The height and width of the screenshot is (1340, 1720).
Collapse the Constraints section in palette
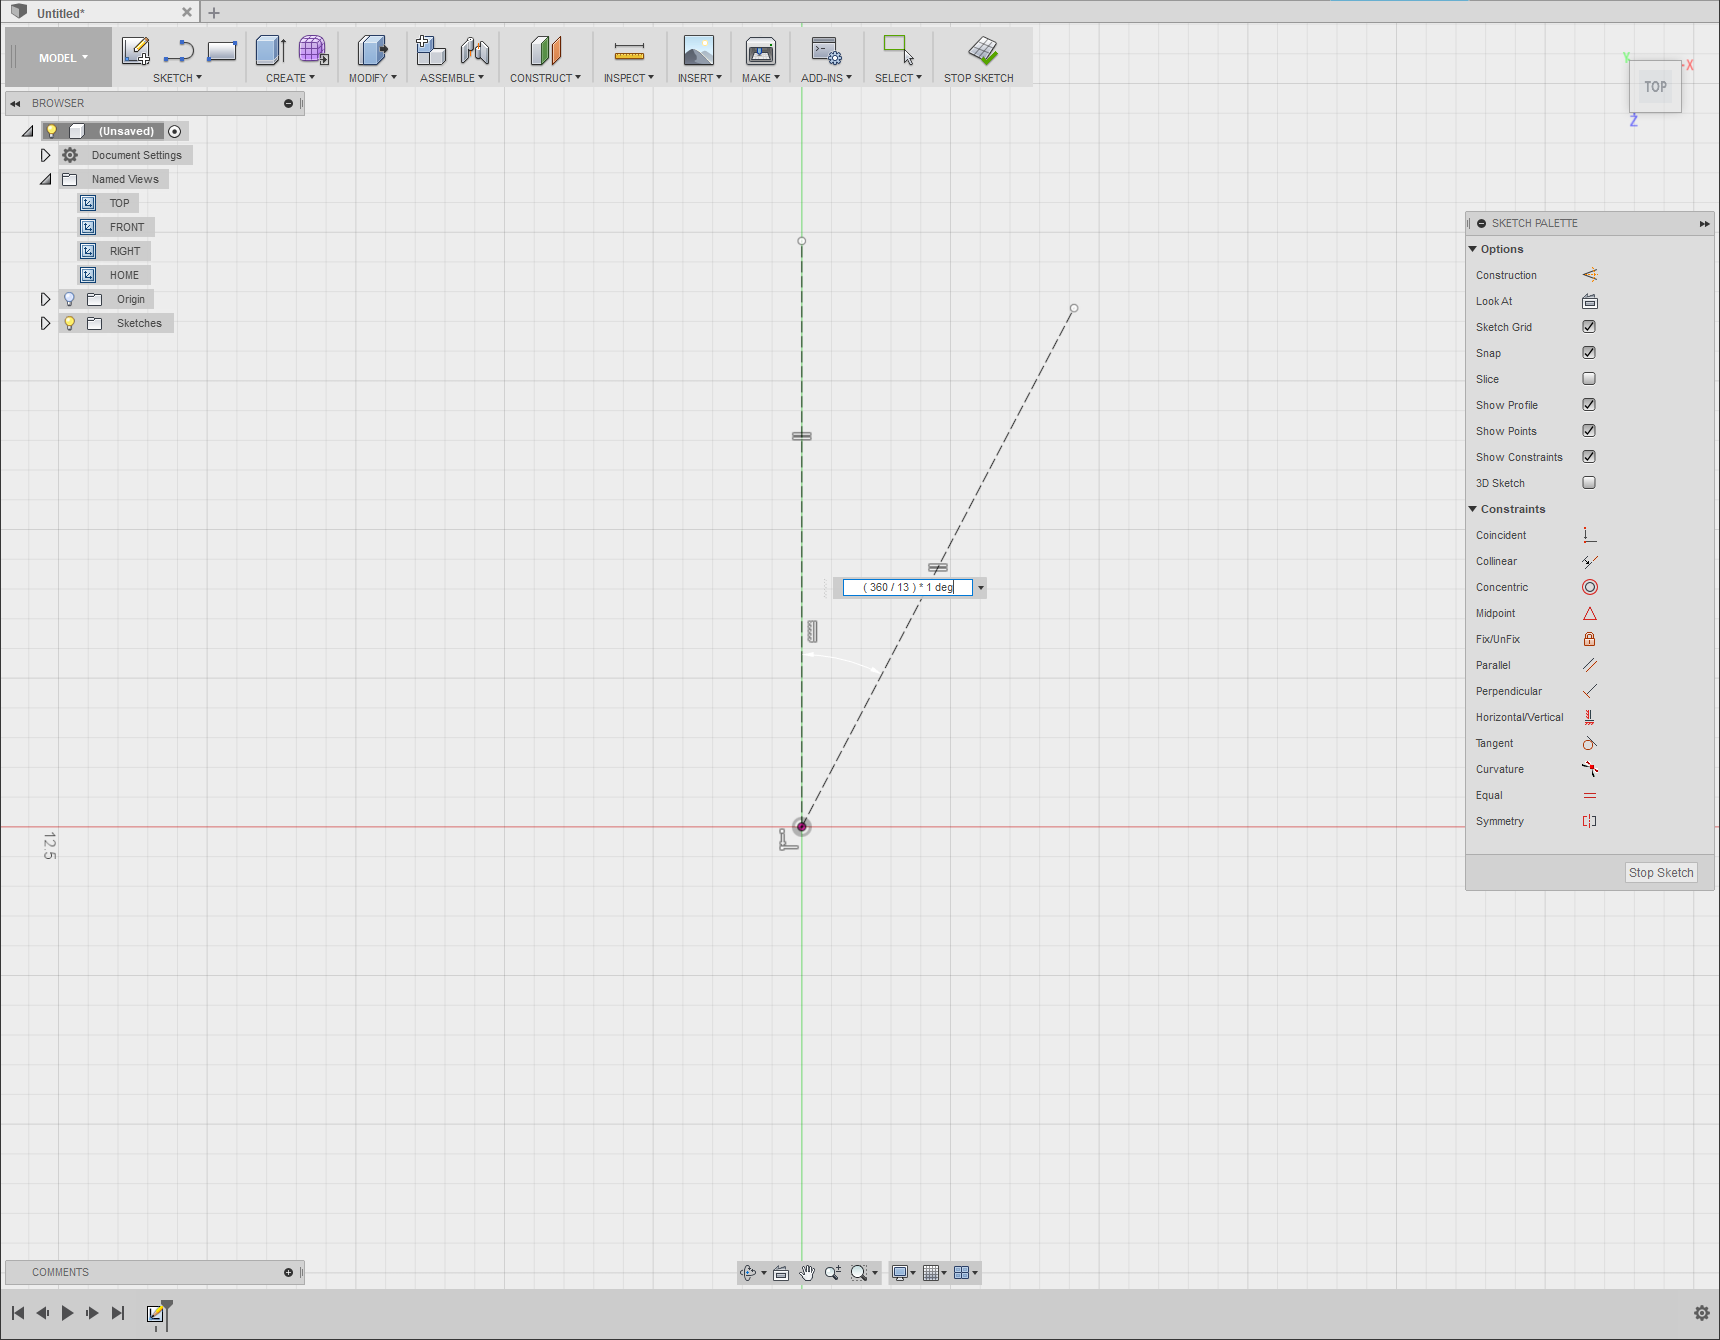pos(1472,509)
